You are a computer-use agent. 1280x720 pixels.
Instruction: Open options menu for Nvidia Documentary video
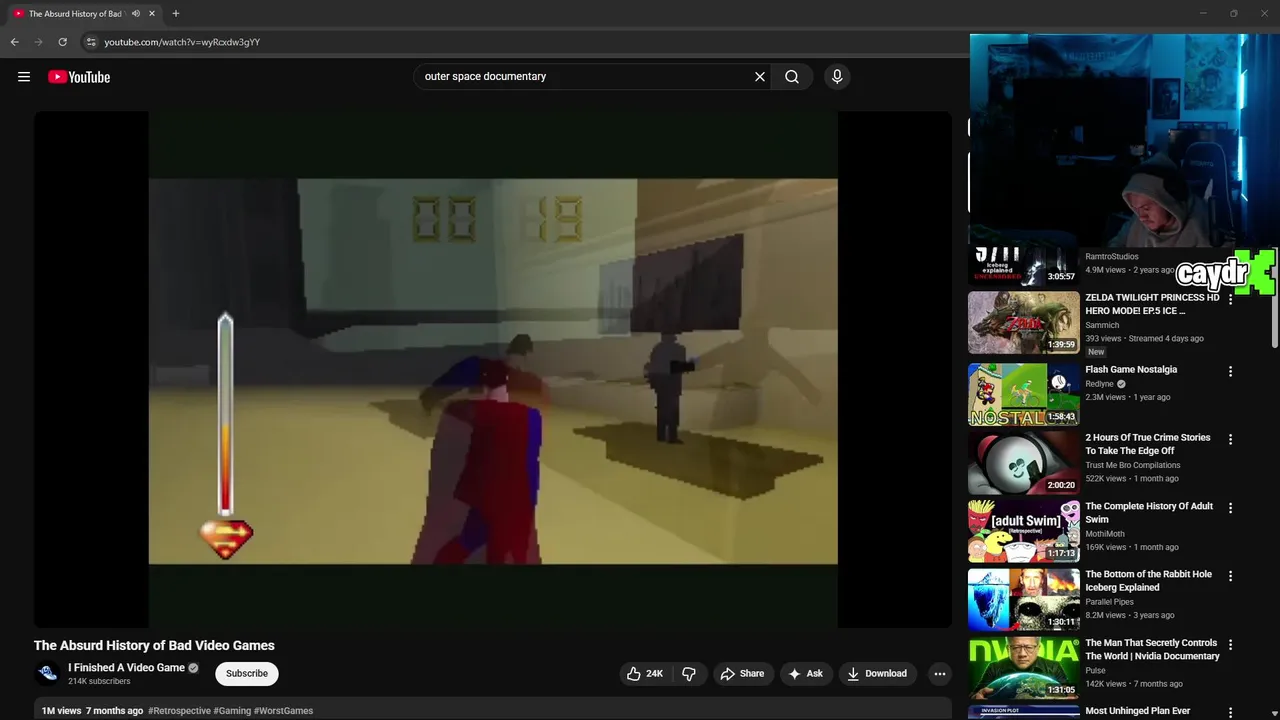1230,645
